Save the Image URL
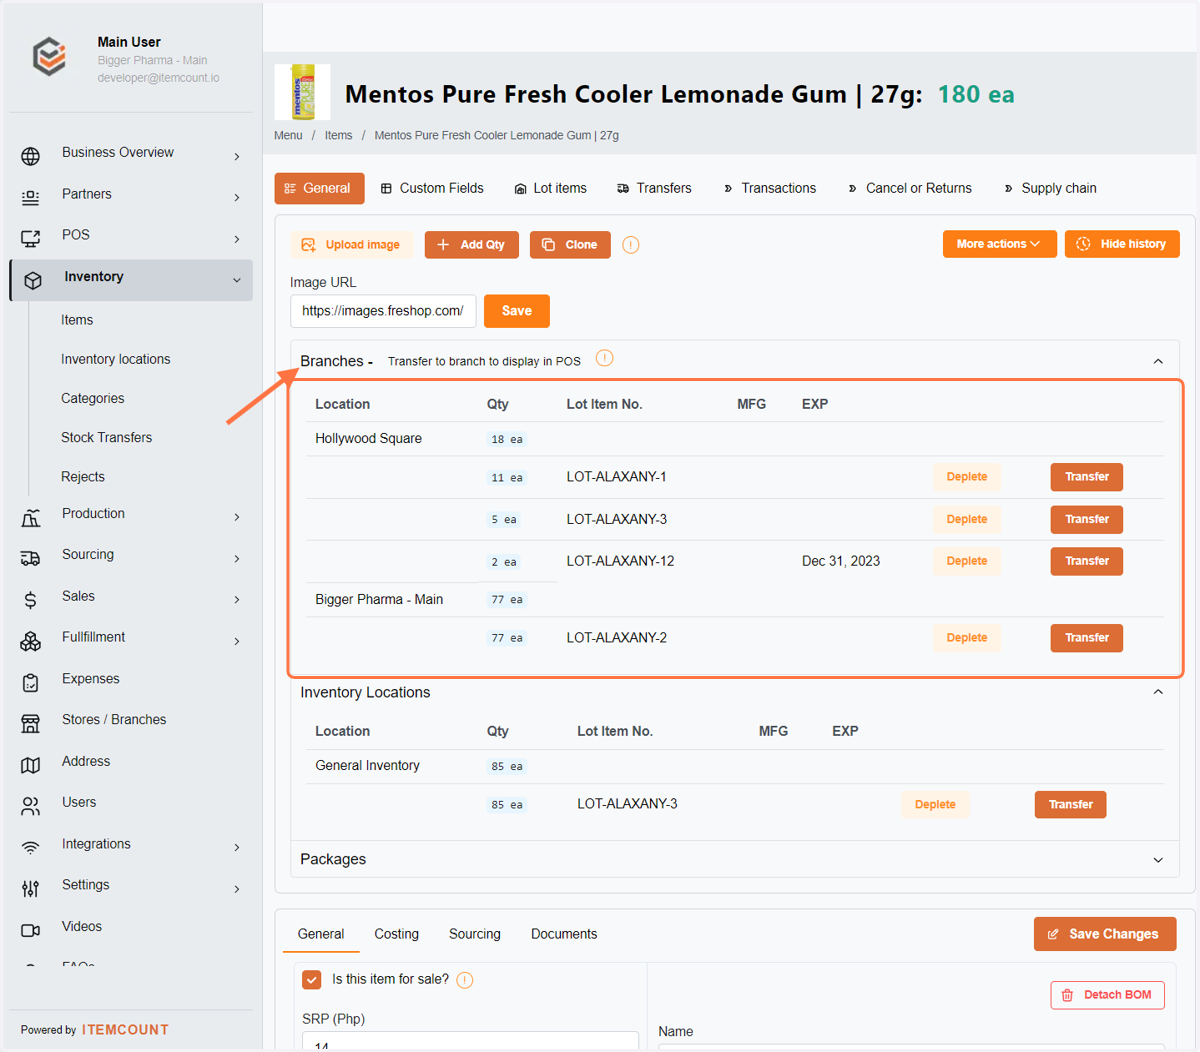 tap(516, 311)
